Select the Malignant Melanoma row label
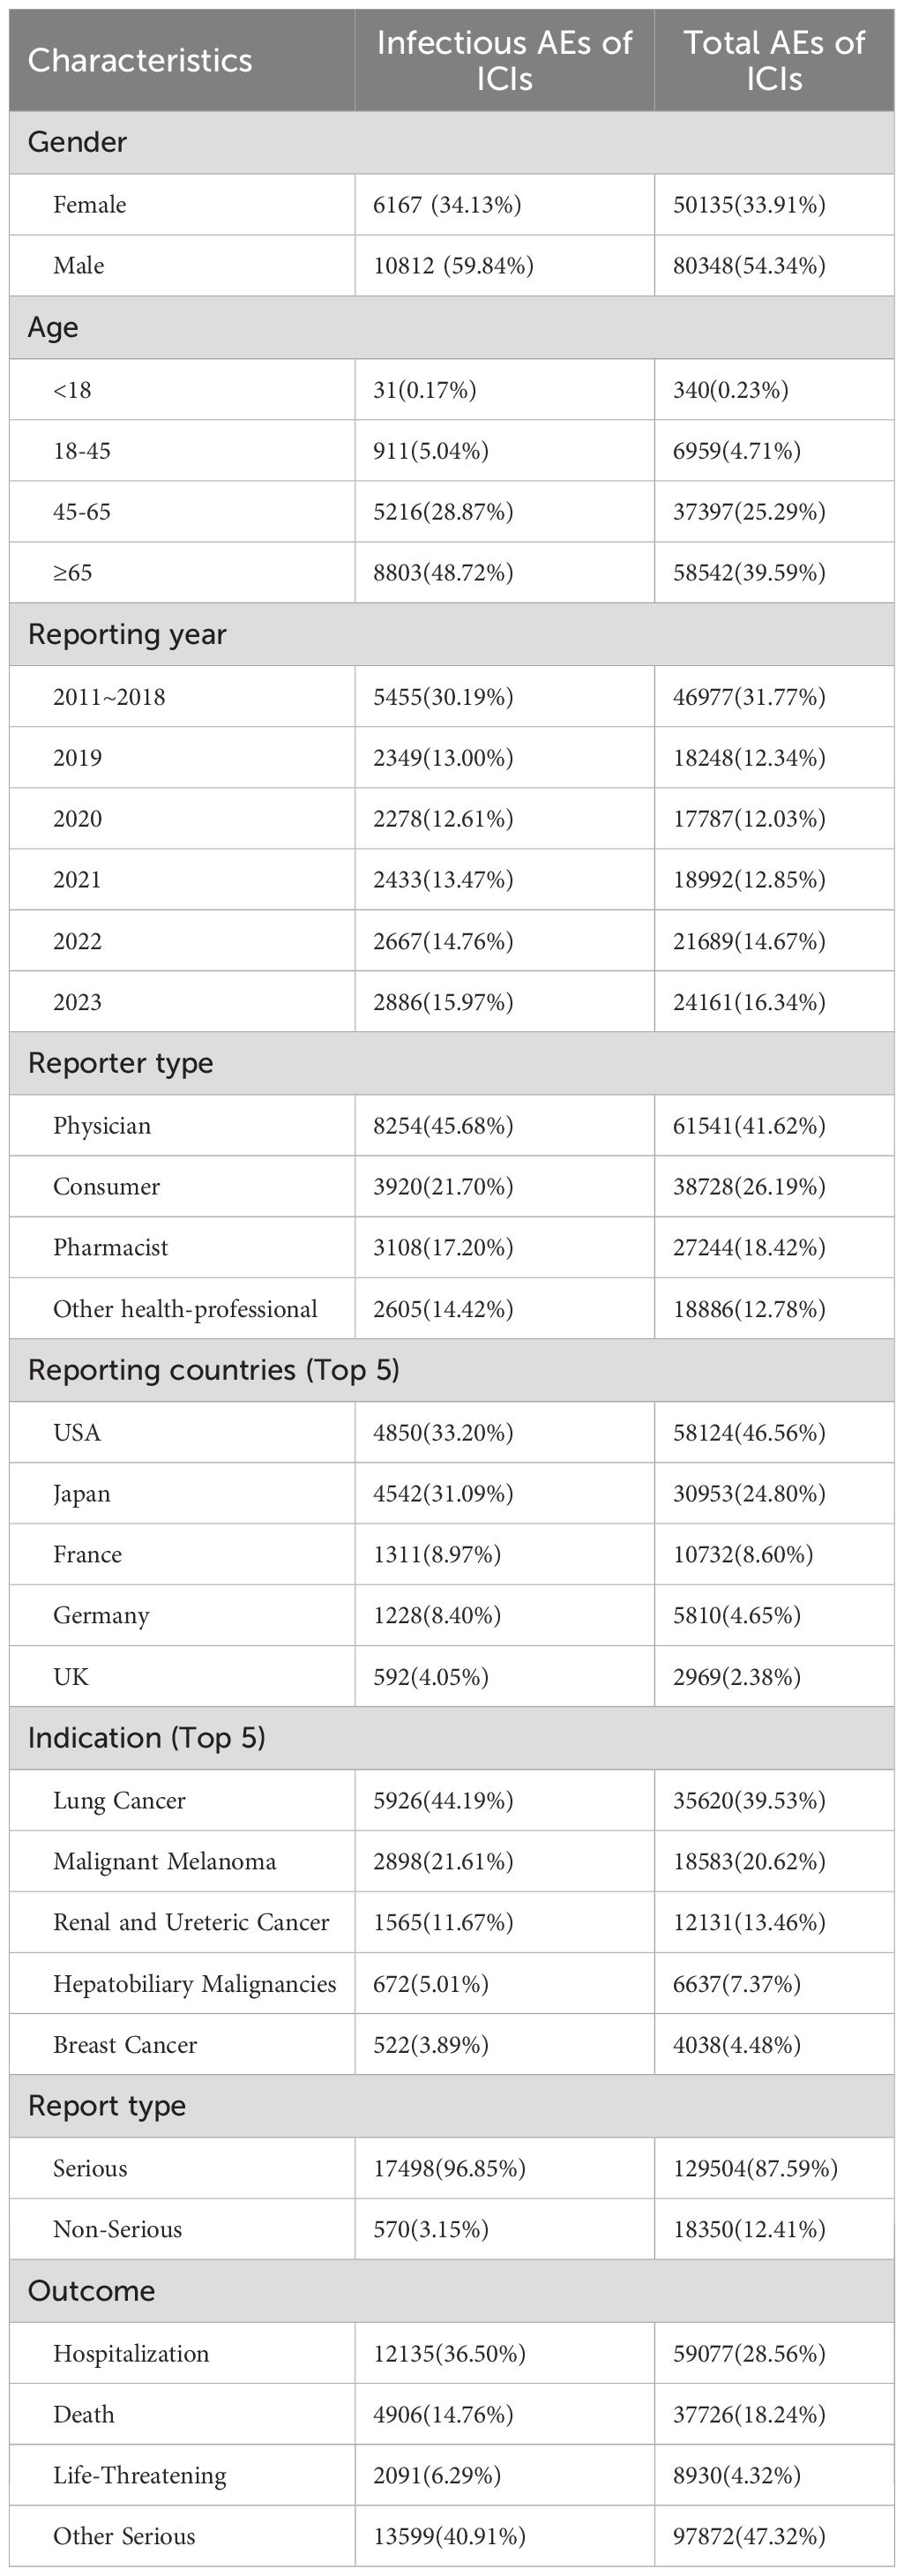 165,1862
